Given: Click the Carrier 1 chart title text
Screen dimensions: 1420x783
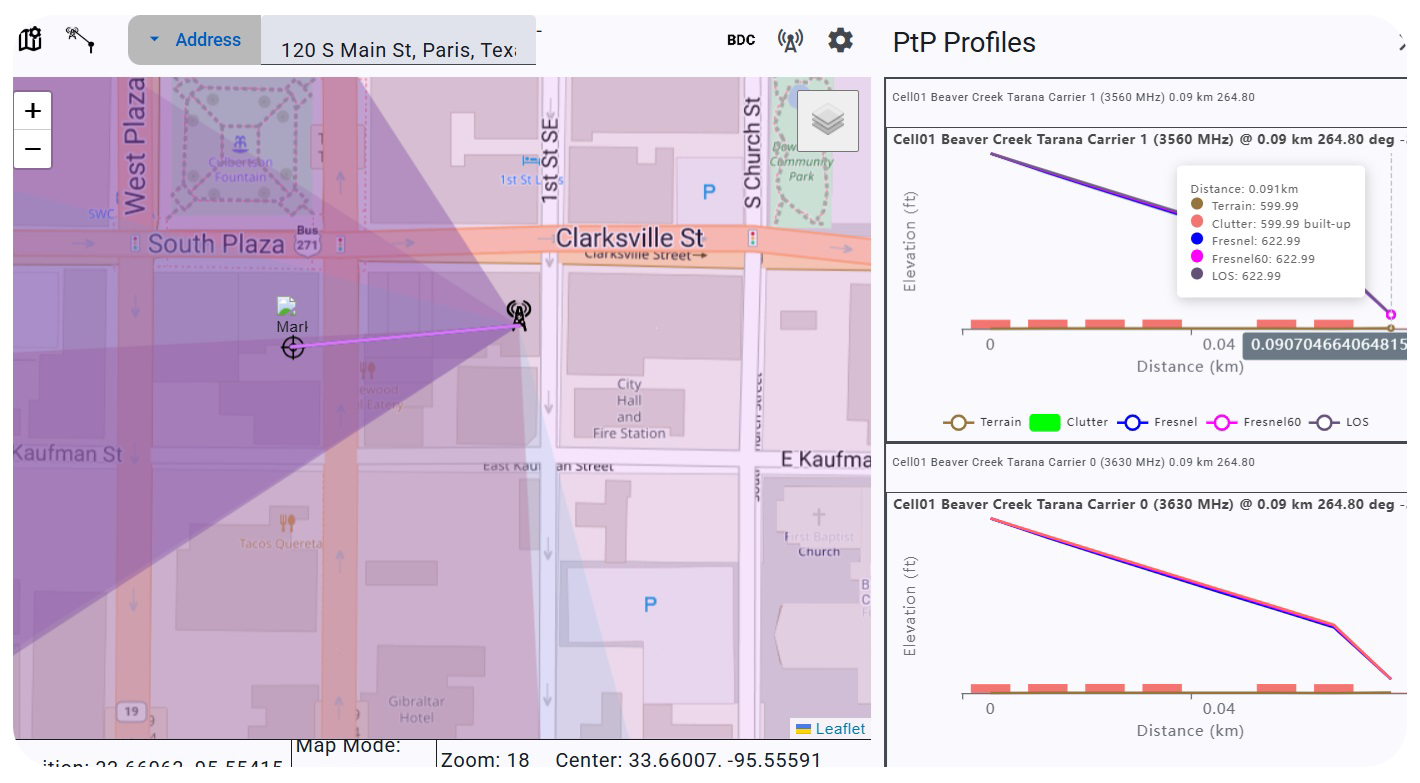Looking at the screenshot, I should tap(1150, 140).
